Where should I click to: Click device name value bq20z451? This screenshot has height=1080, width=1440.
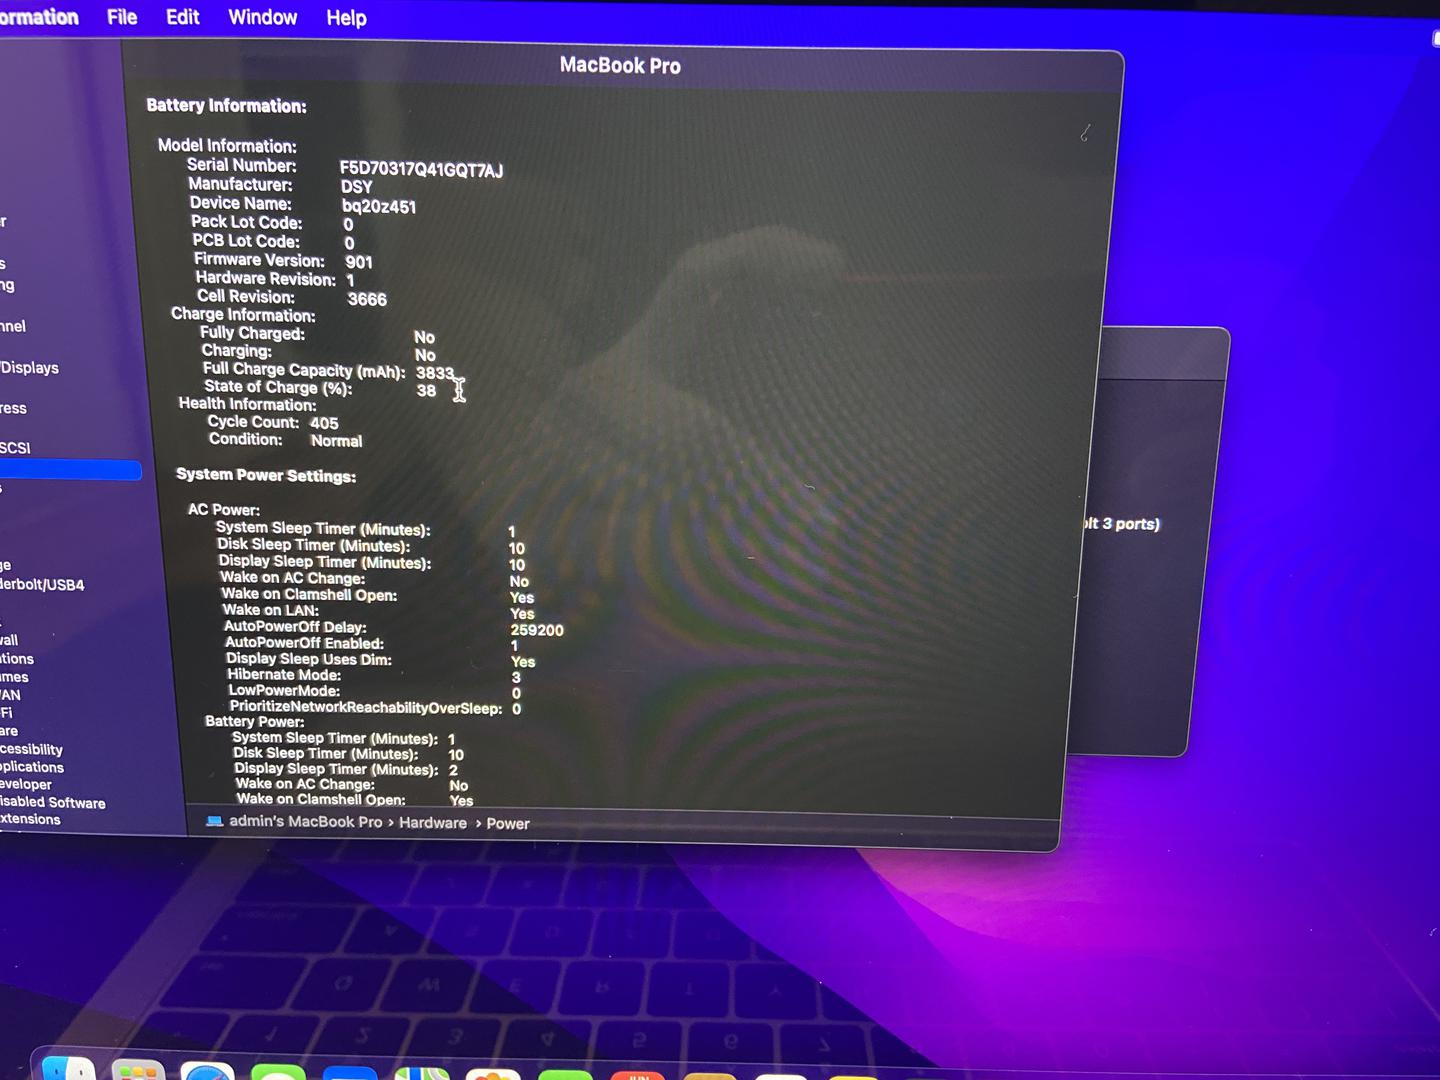coord(379,207)
